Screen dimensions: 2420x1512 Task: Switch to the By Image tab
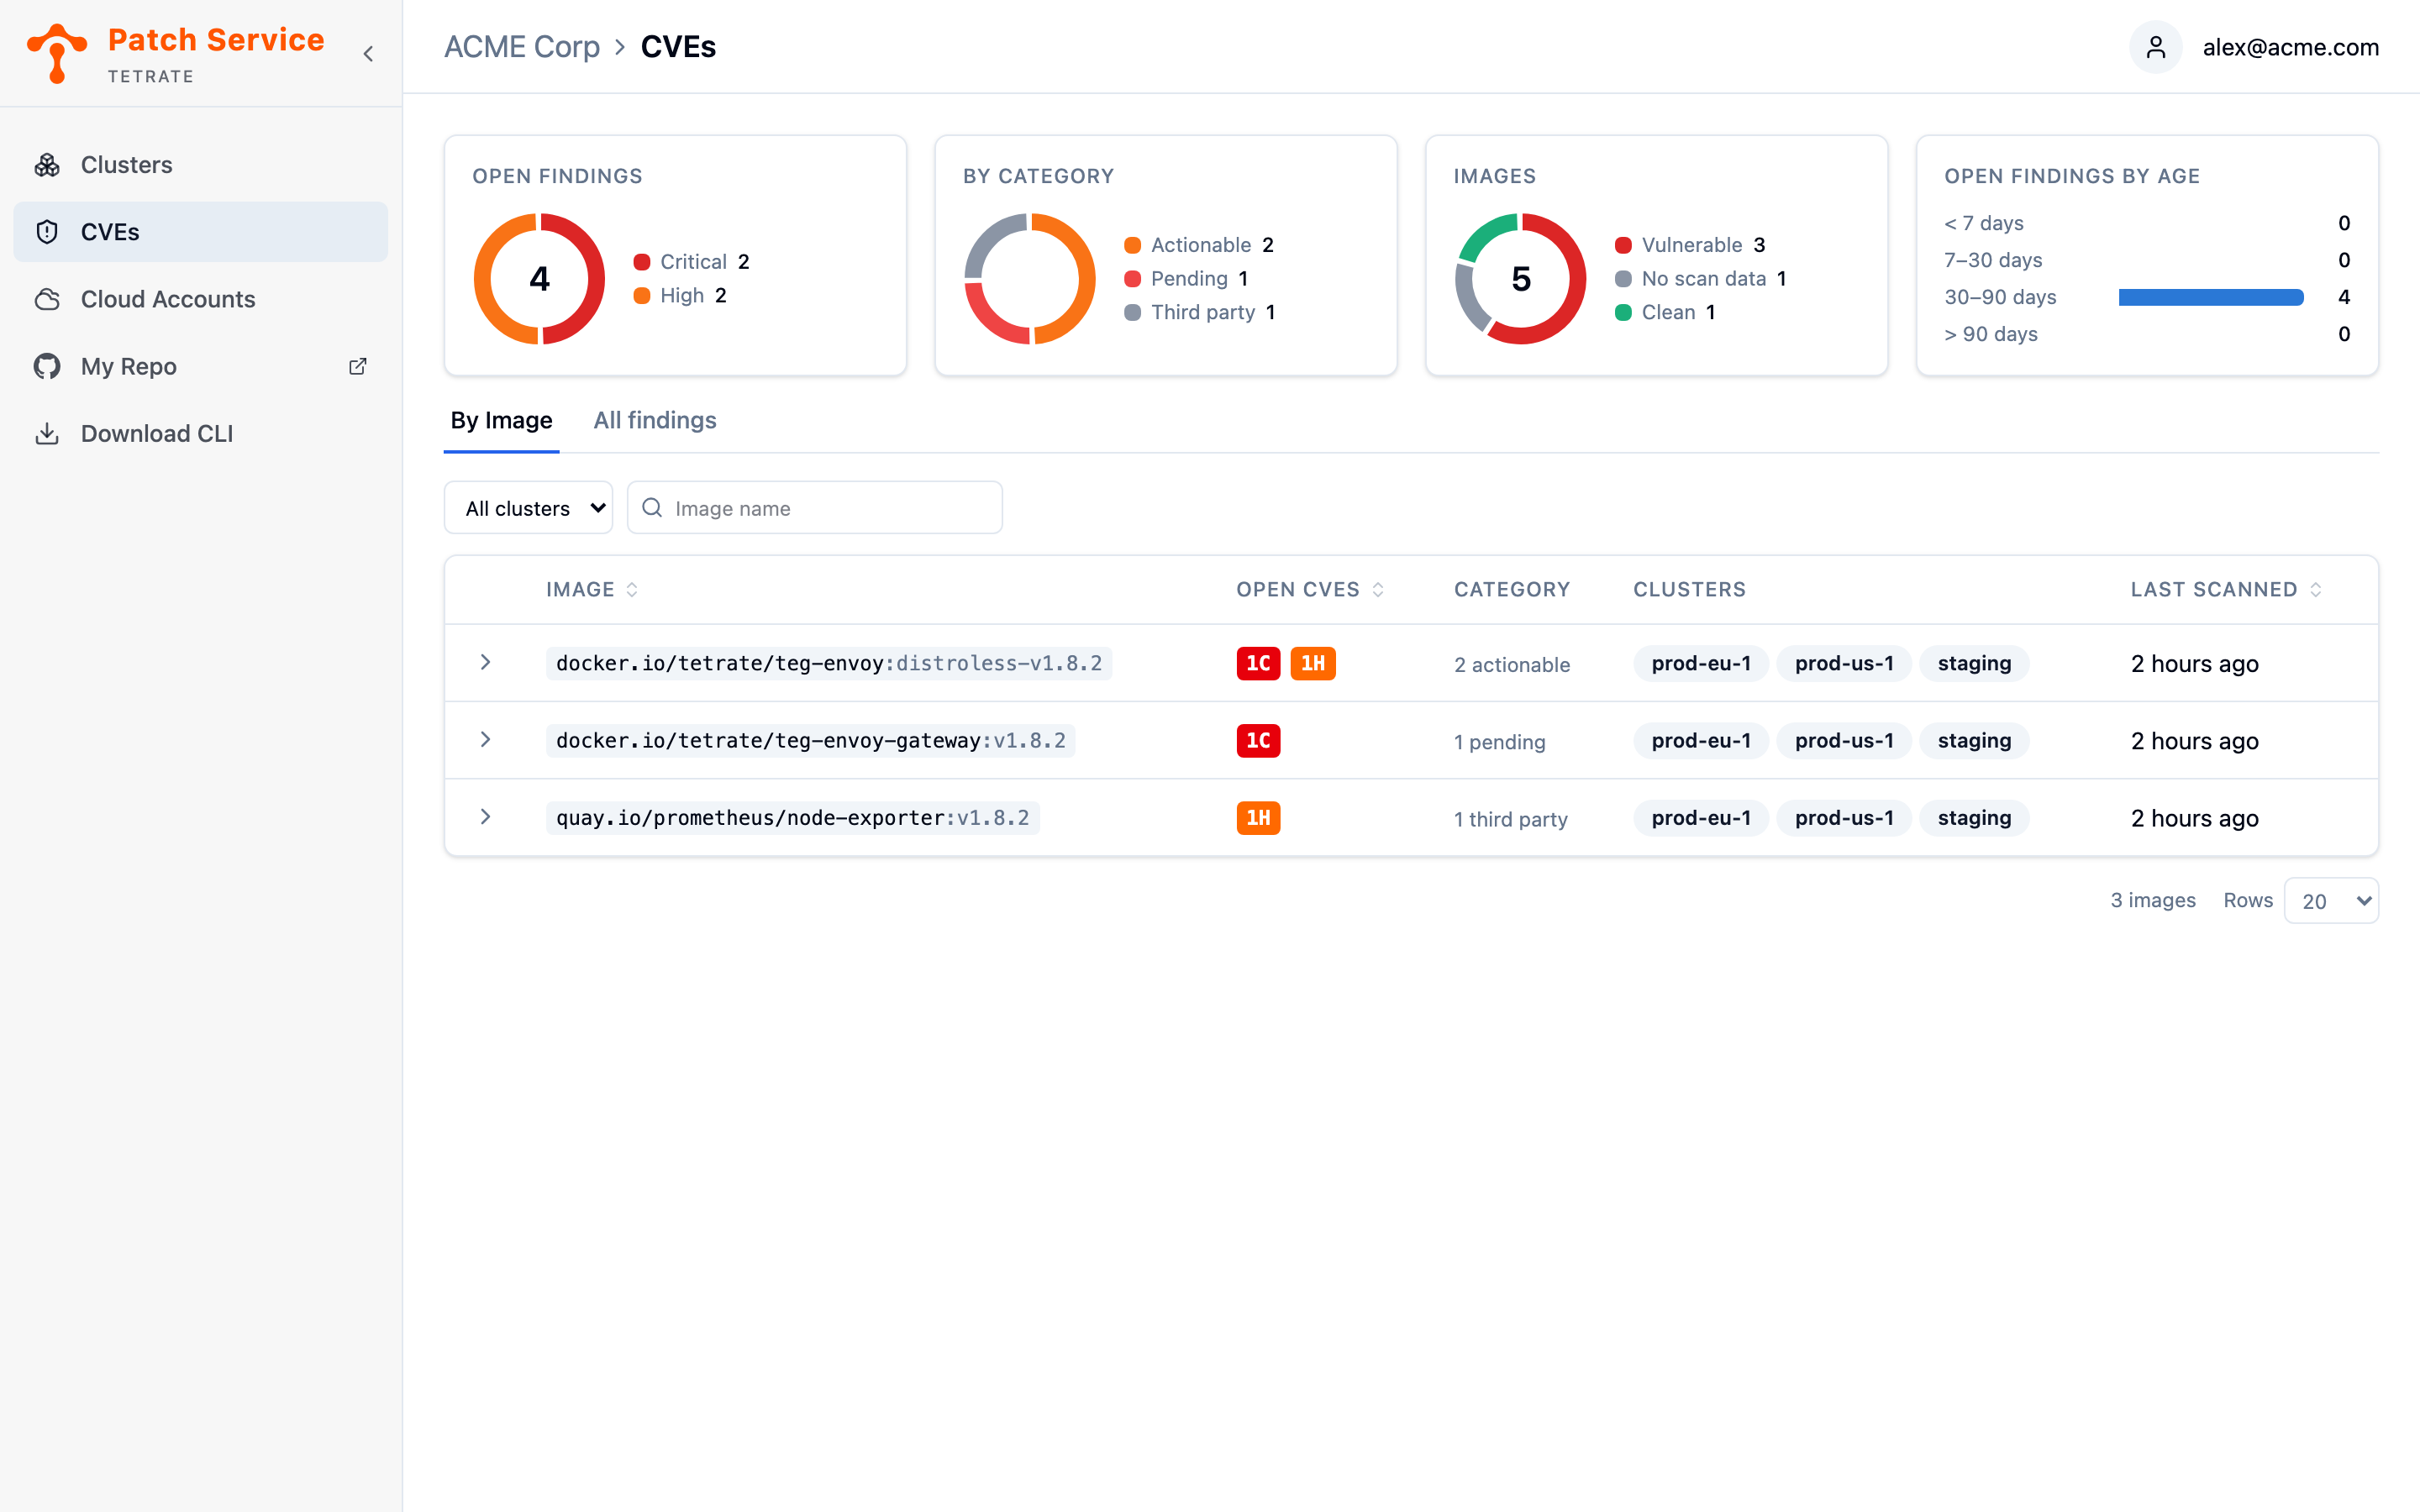point(501,420)
